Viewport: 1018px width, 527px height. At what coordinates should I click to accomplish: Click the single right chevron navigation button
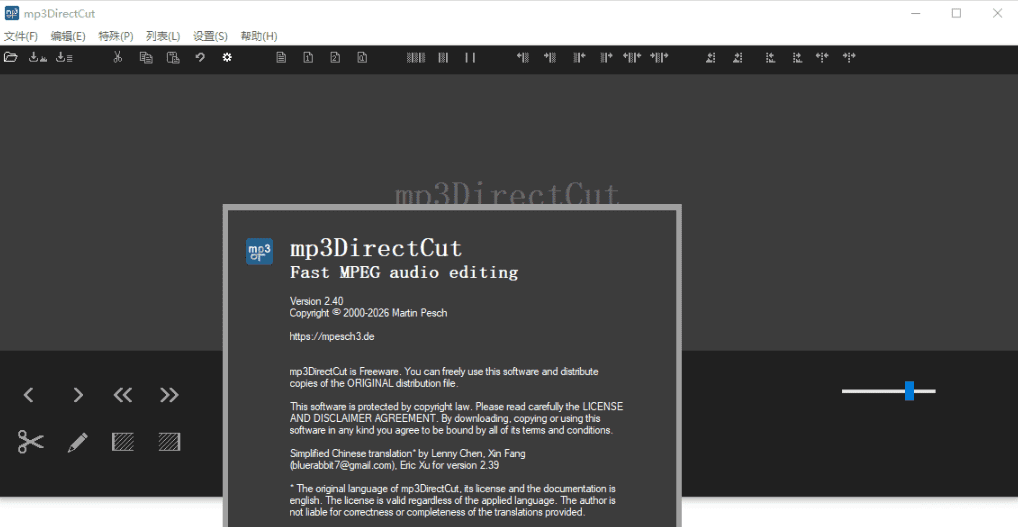(x=78, y=395)
